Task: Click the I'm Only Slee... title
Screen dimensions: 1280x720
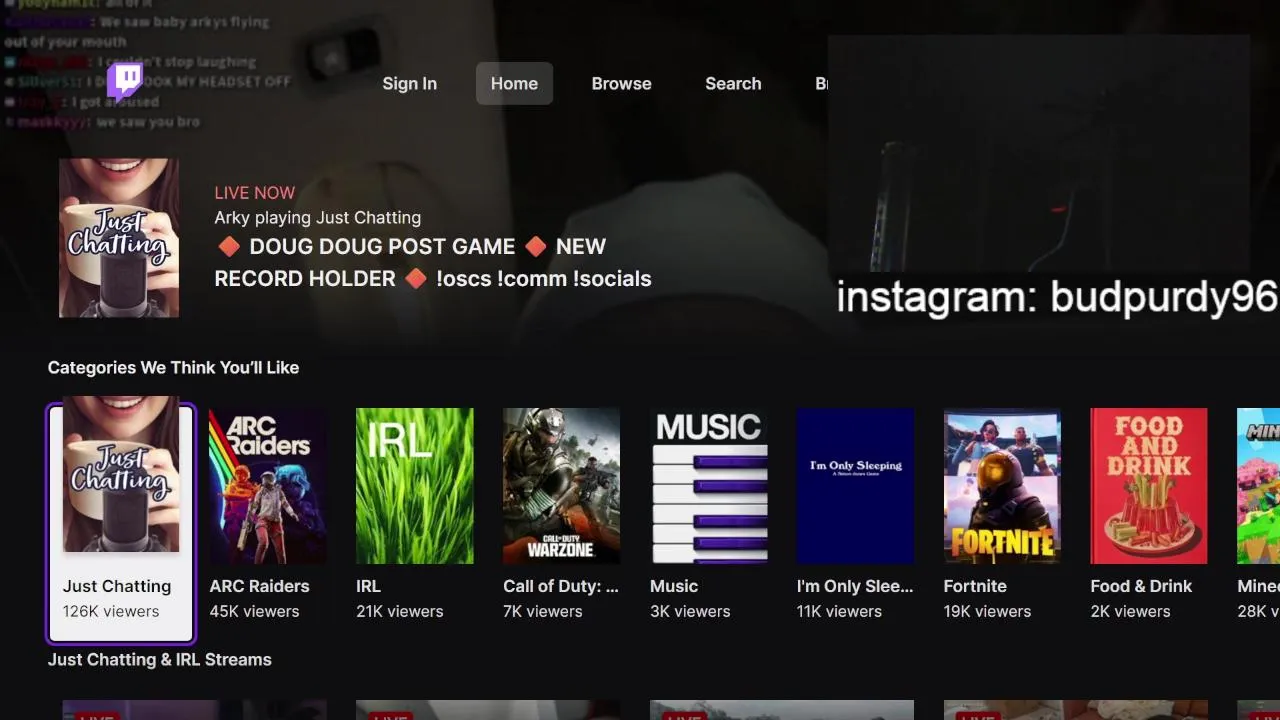Action: pyautogui.click(x=855, y=586)
